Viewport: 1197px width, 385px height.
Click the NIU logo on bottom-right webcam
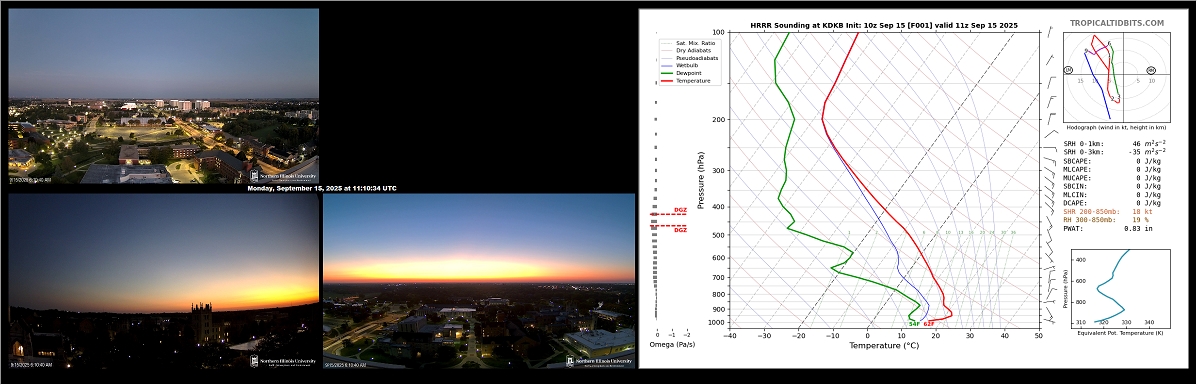(599, 361)
